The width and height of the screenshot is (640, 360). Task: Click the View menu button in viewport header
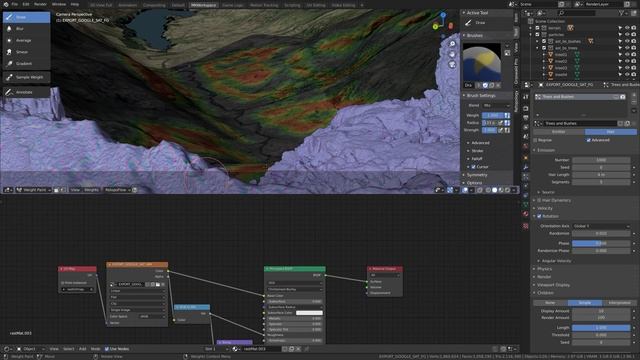pos(75,190)
